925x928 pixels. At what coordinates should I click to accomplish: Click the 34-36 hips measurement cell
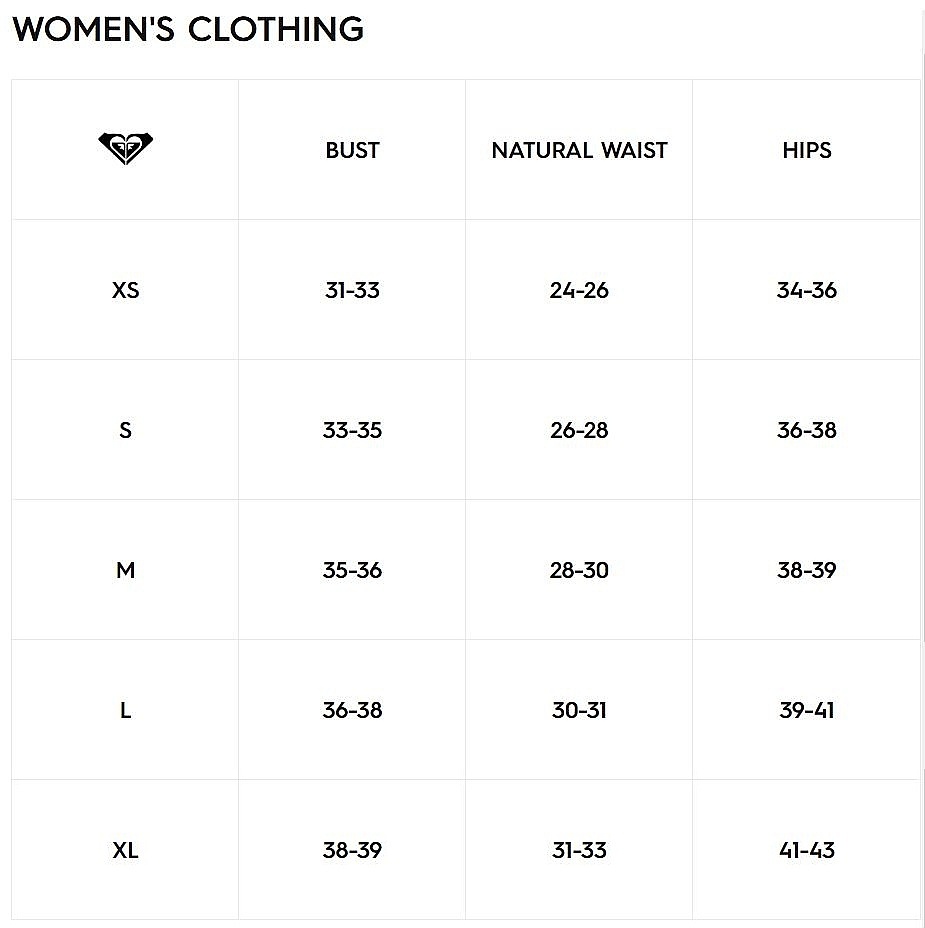pos(807,290)
